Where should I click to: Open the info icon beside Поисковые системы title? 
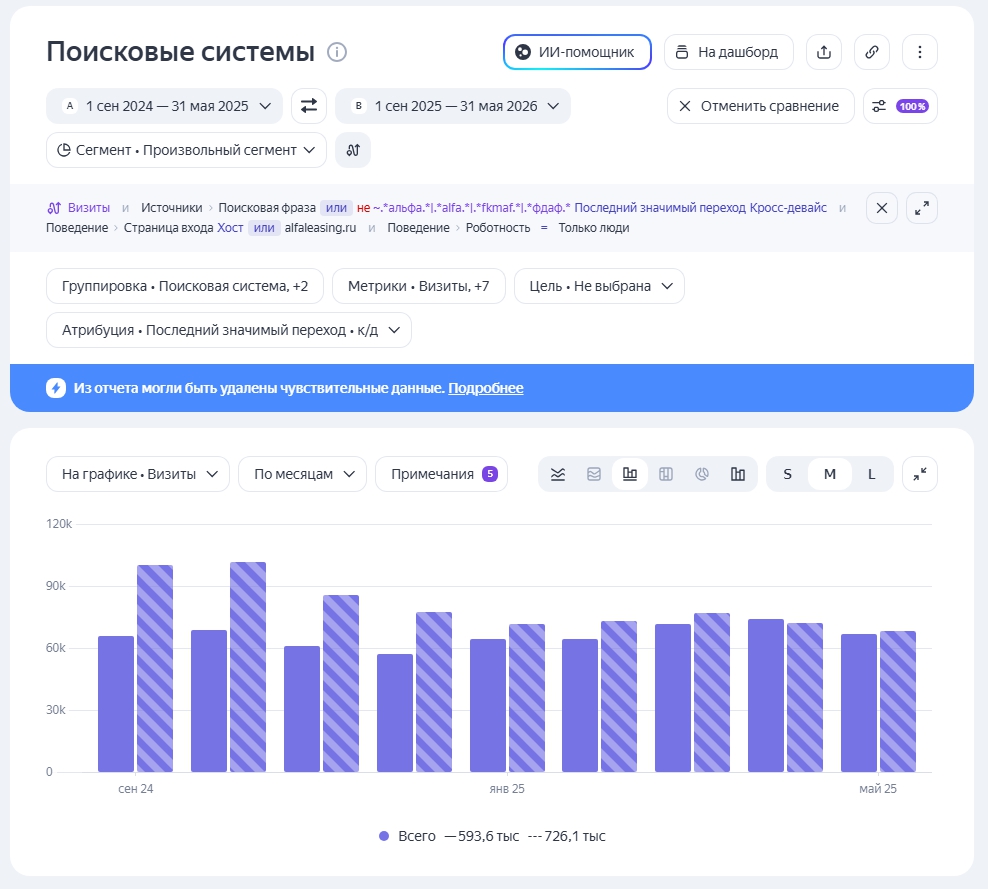[x=337, y=52]
